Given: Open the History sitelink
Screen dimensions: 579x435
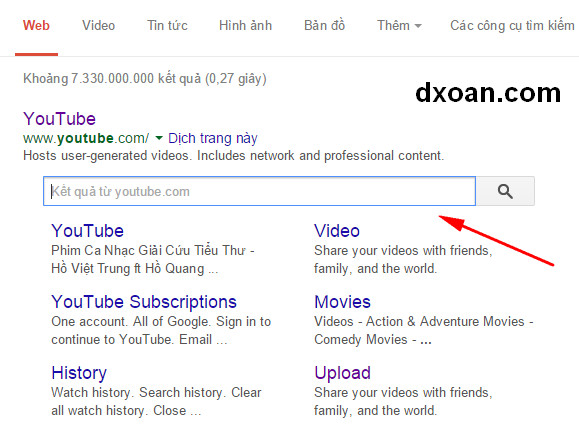Looking at the screenshot, I should click(x=79, y=373).
